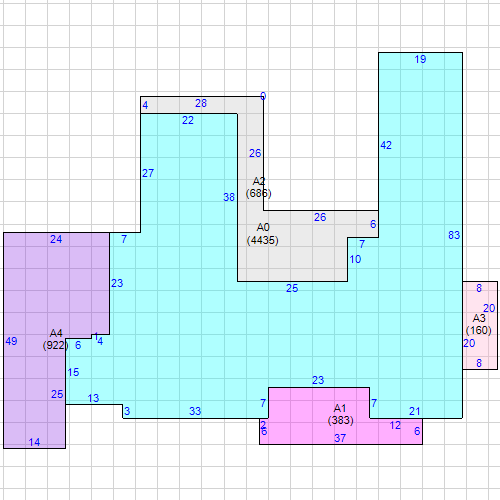Screen dimensions: 500x500
Task: Select the dimension value 21
Action: point(415,412)
